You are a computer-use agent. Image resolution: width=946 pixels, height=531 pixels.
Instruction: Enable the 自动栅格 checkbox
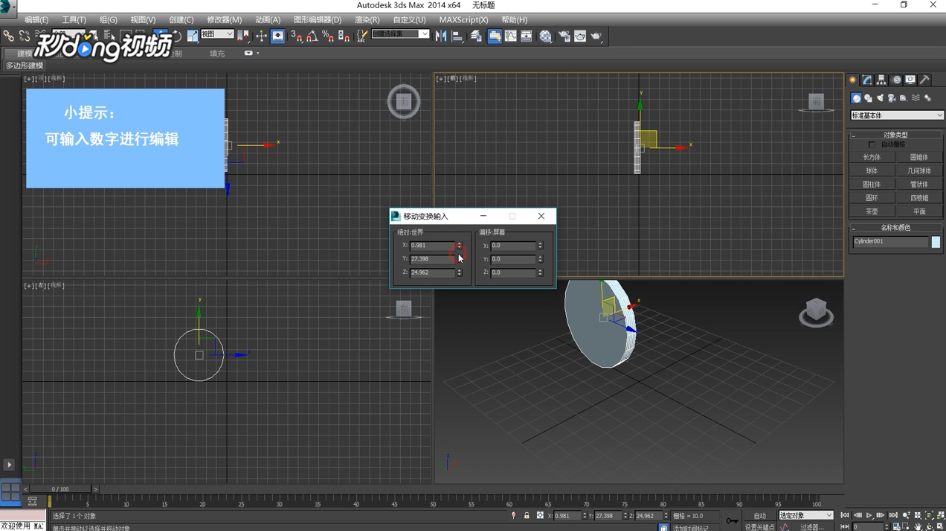click(871, 145)
